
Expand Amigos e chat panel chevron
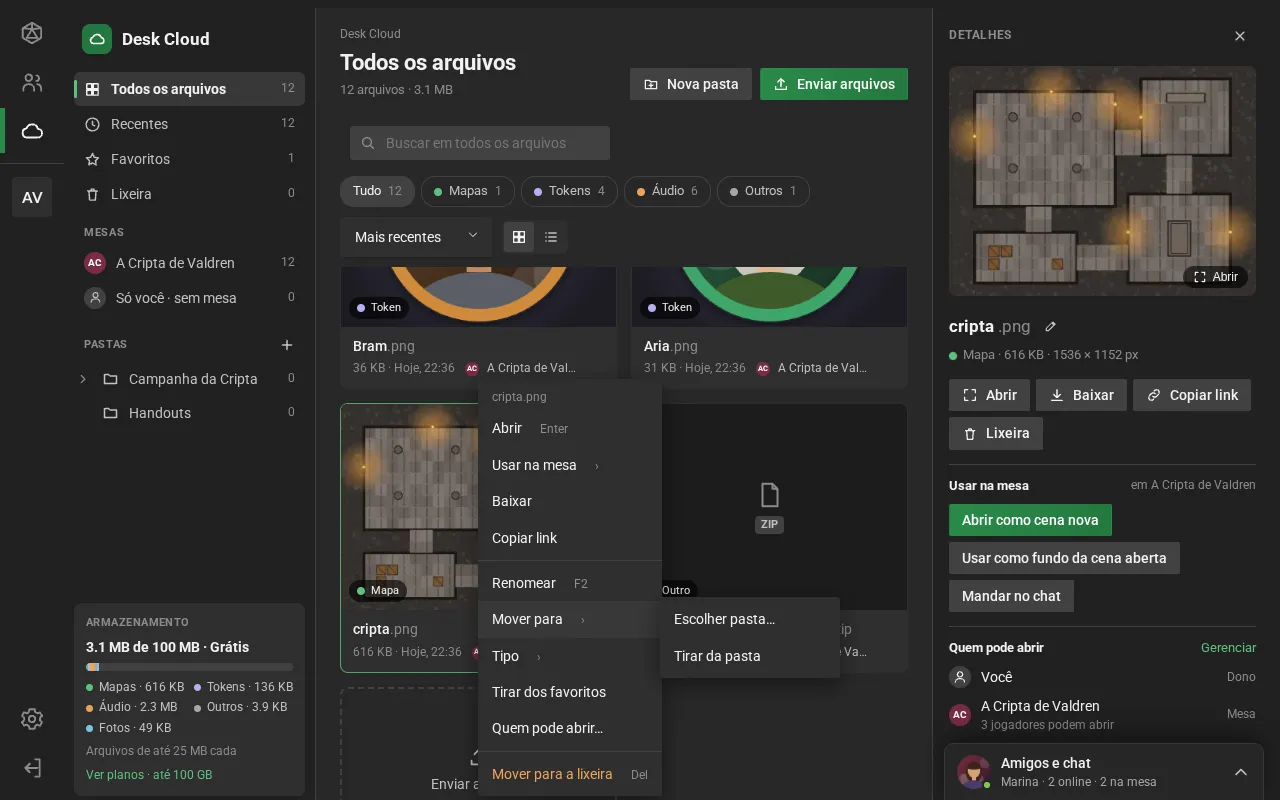pos(1240,772)
